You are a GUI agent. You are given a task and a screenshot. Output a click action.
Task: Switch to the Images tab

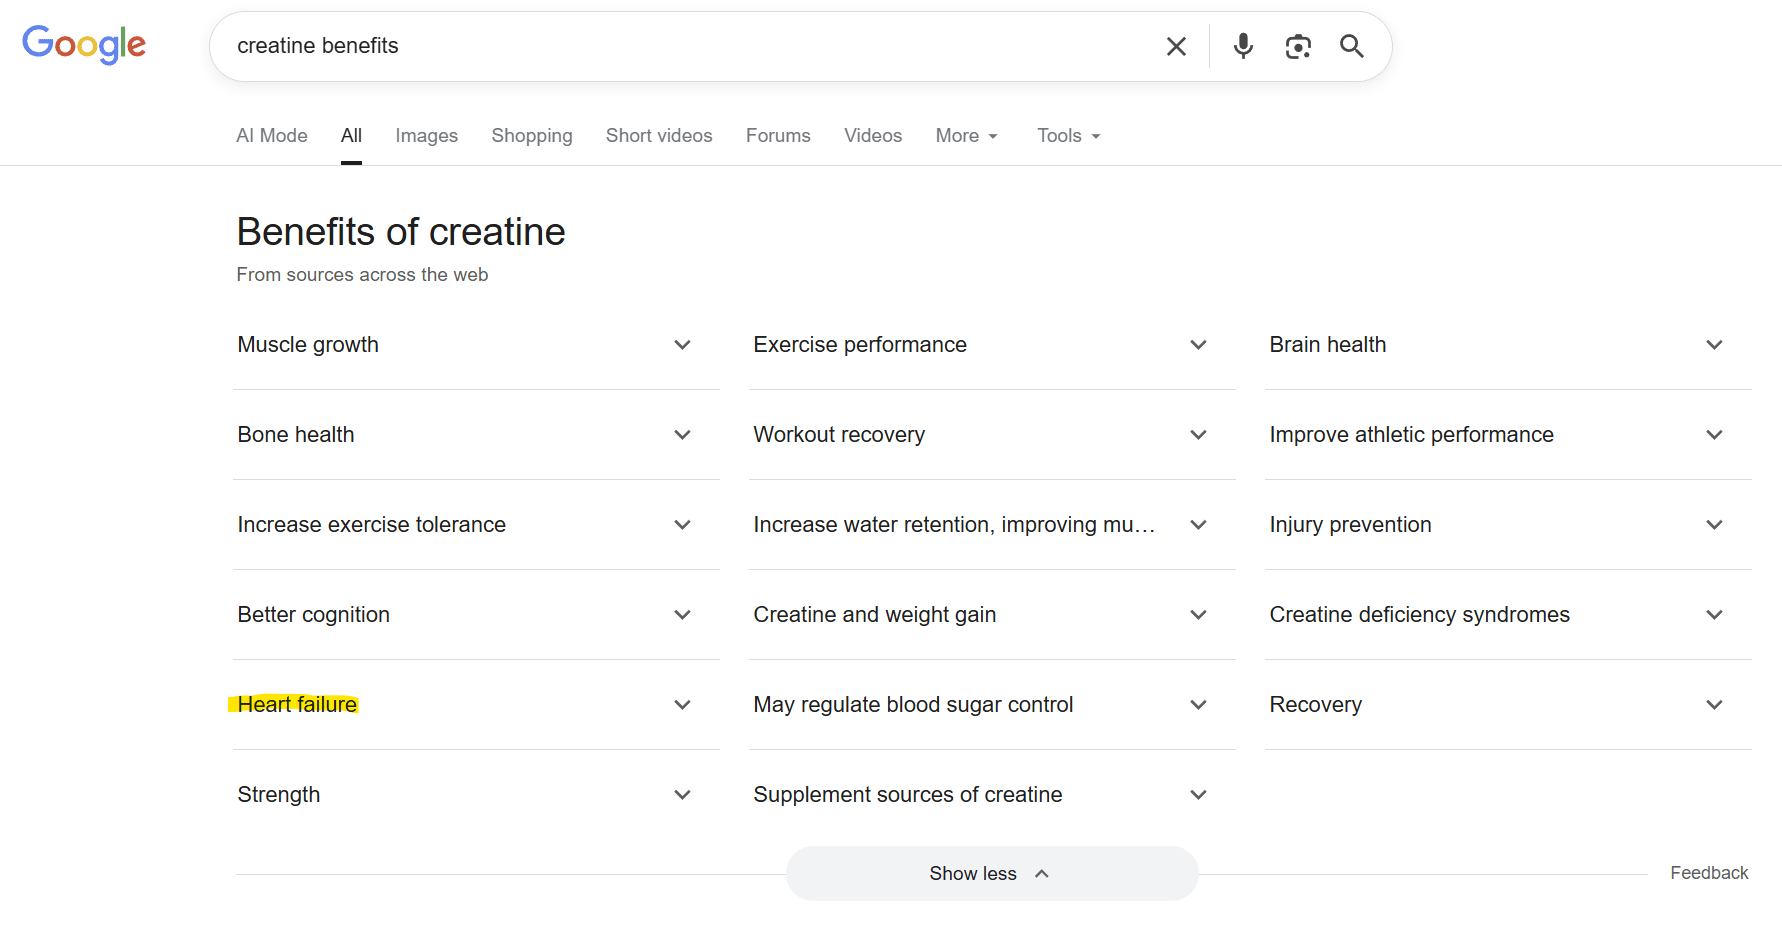[x=426, y=136]
